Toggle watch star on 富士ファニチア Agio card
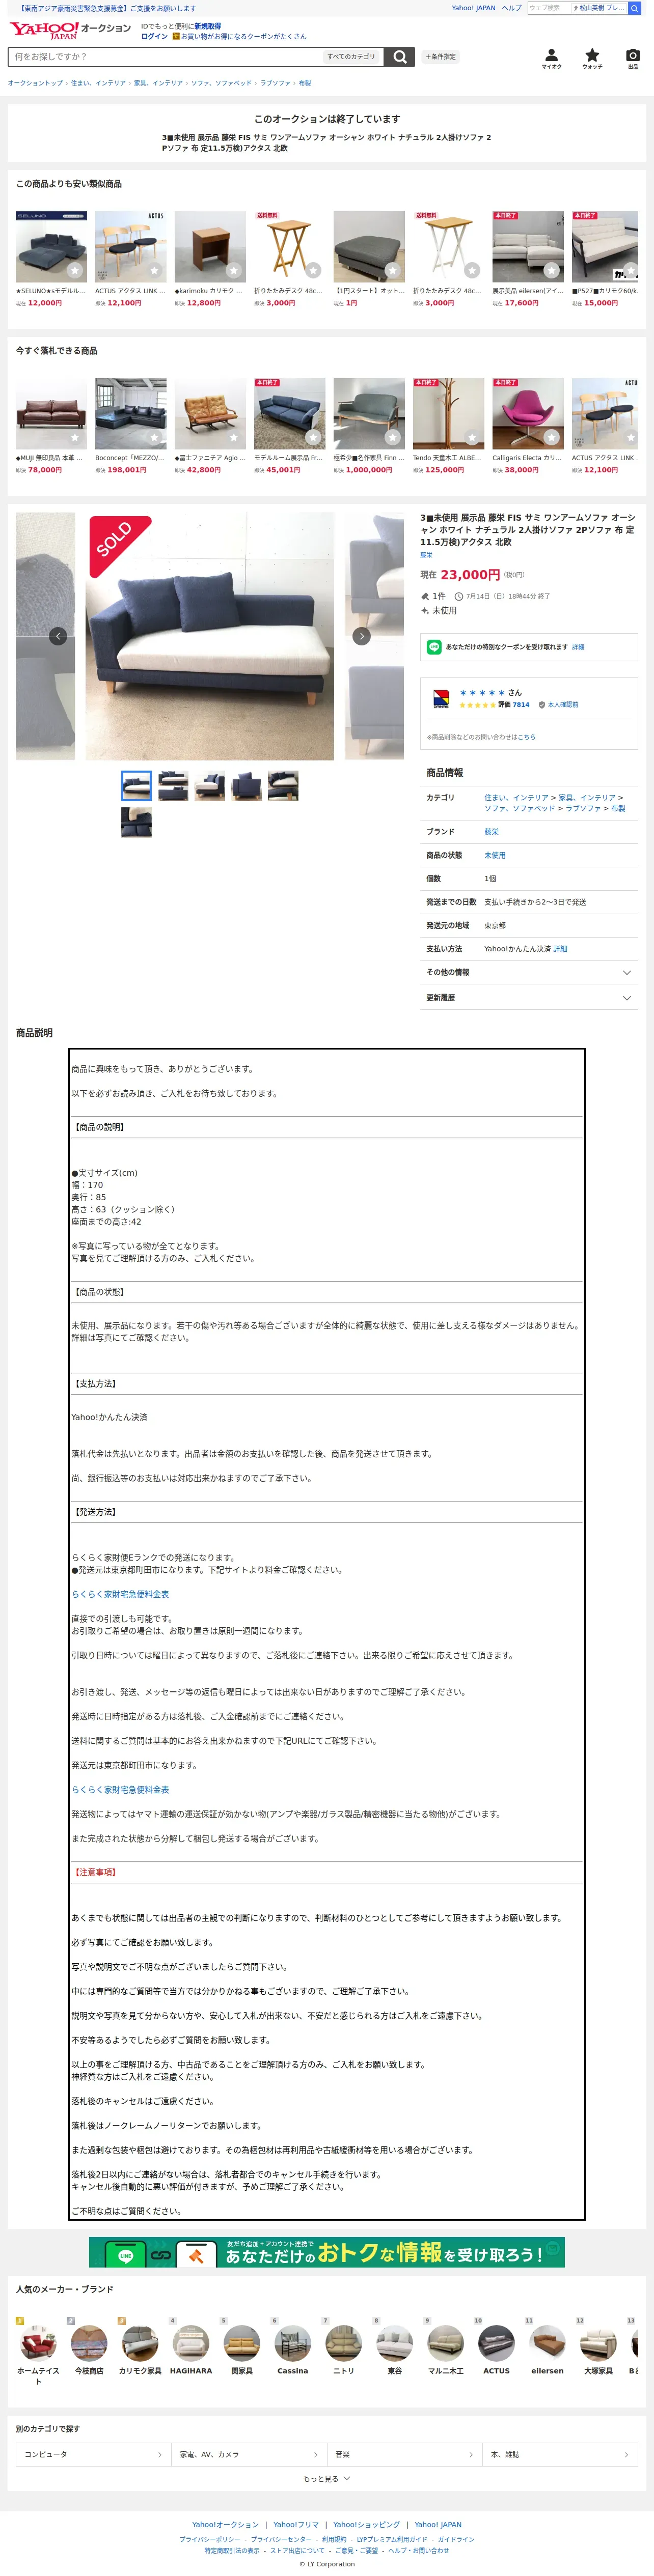 233,437
